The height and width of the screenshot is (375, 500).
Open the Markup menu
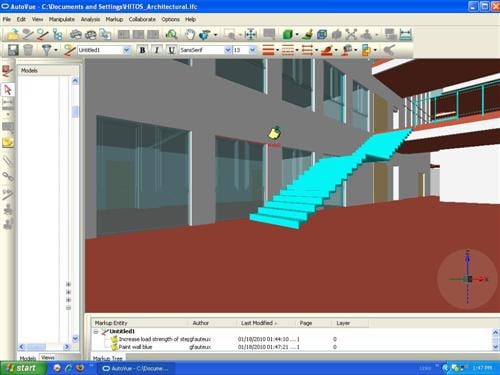coord(114,19)
